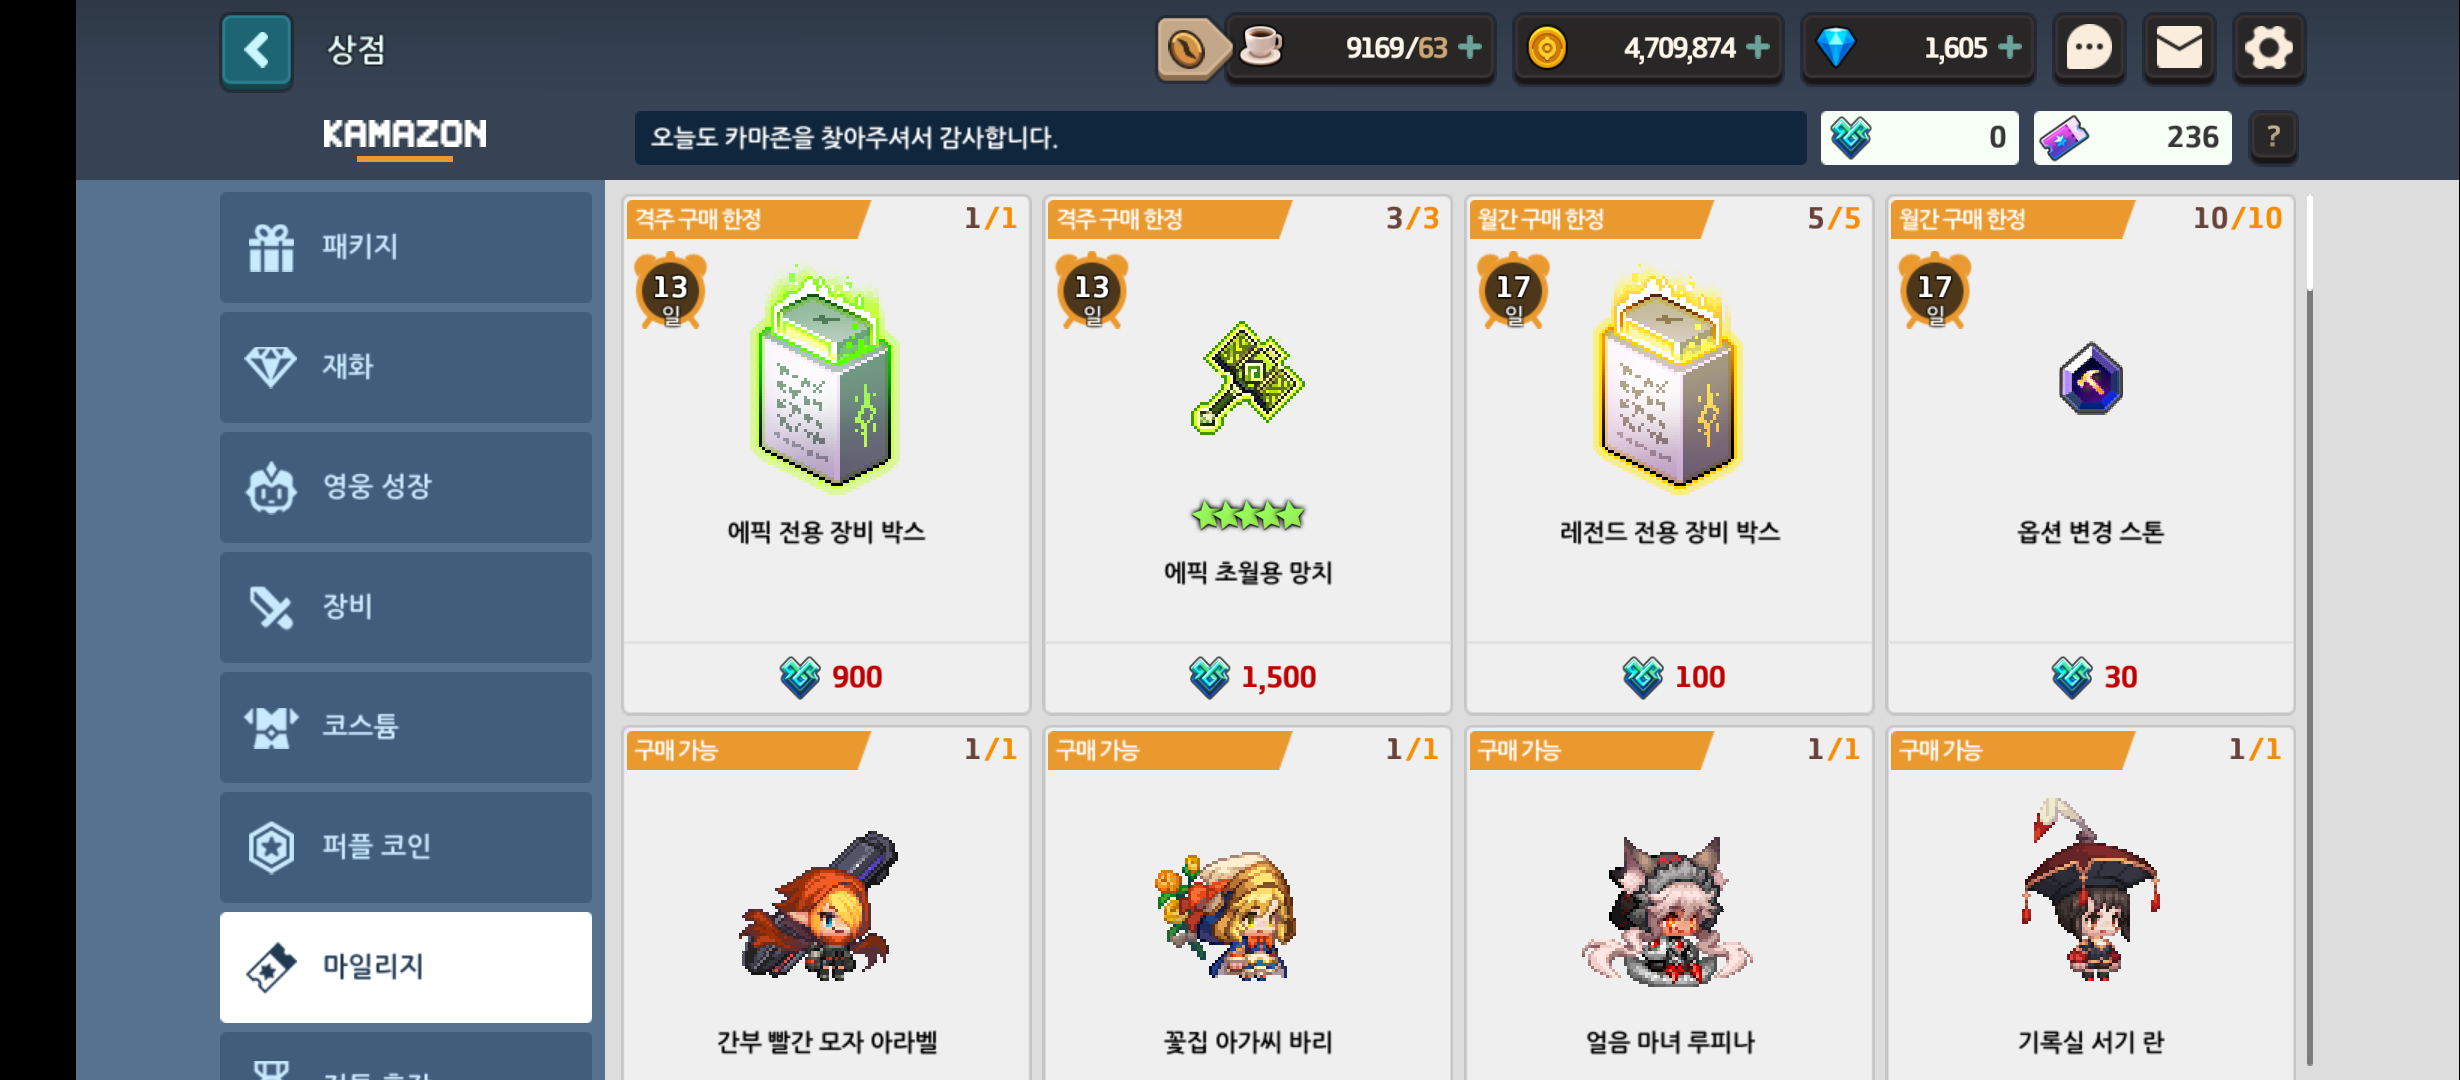
Task: Open the settings gear icon
Action: point(2268,48)
